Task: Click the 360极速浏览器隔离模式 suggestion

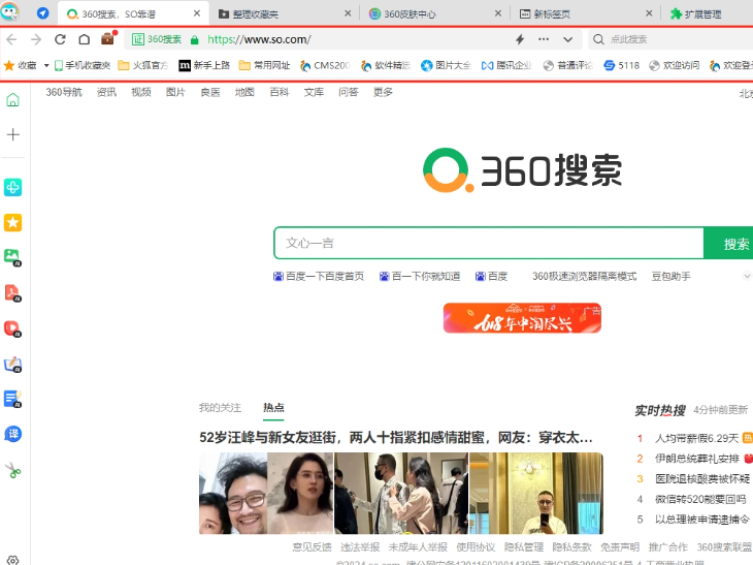Action: click(584, 276)
